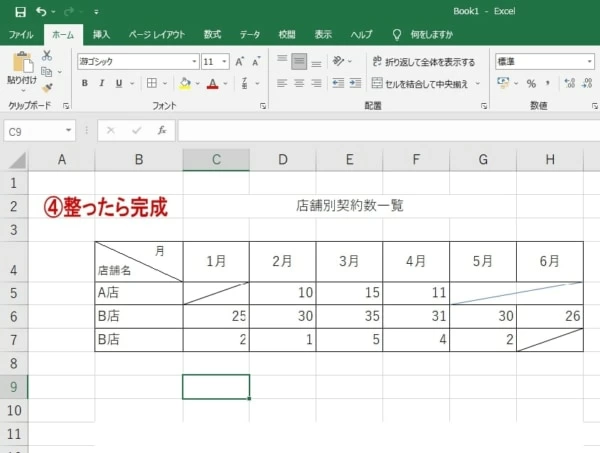Expand the Paste options arrow under 貼り付け
600x453 pixels.
23,91
